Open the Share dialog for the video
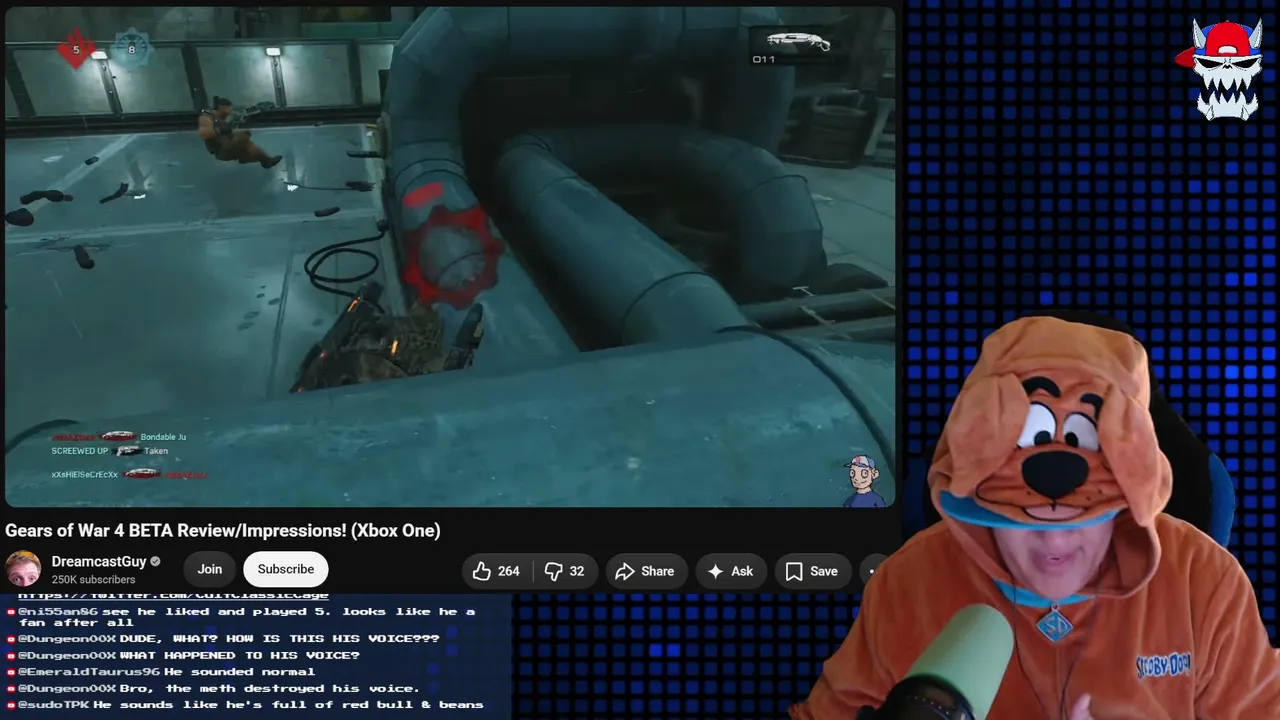This screenshot has width=1280, height=720. tap(645, 571)
